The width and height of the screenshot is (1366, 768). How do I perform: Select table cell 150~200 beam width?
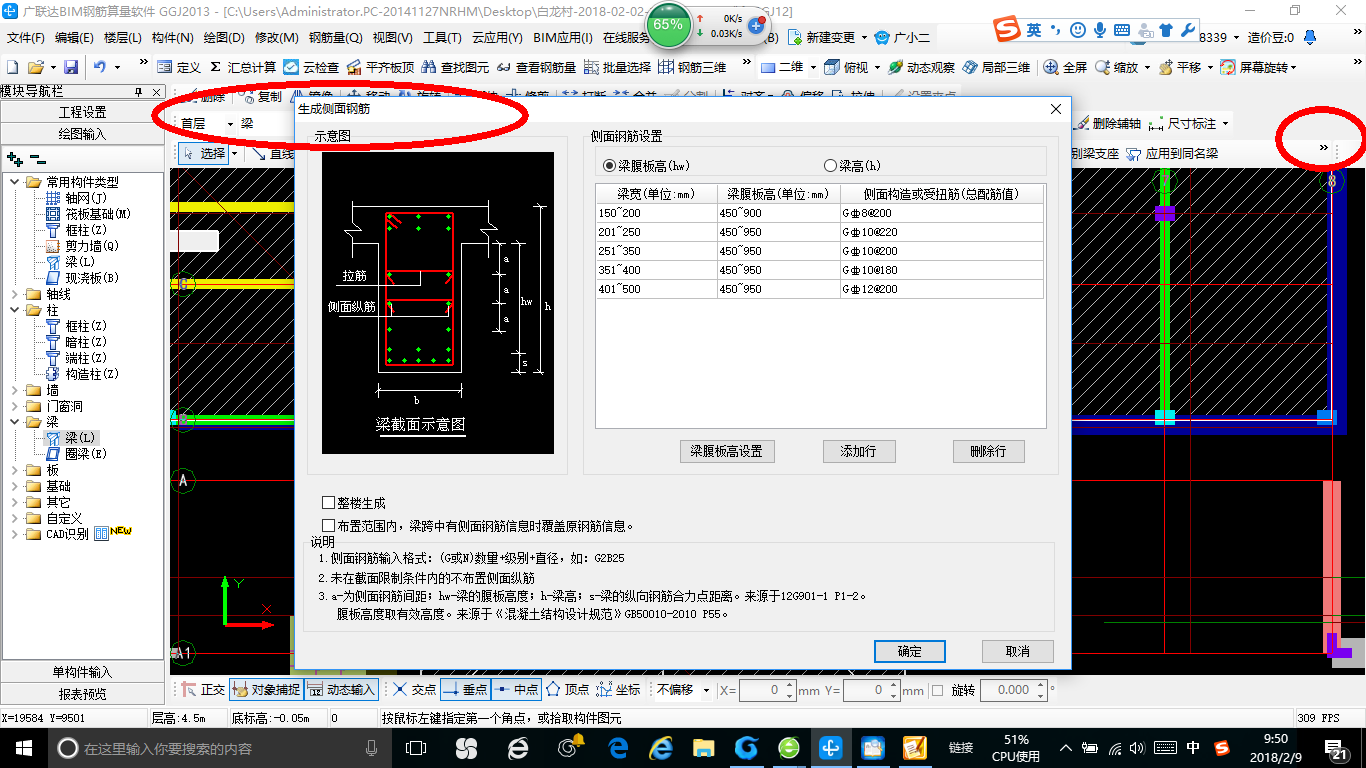tap(656, 213)
